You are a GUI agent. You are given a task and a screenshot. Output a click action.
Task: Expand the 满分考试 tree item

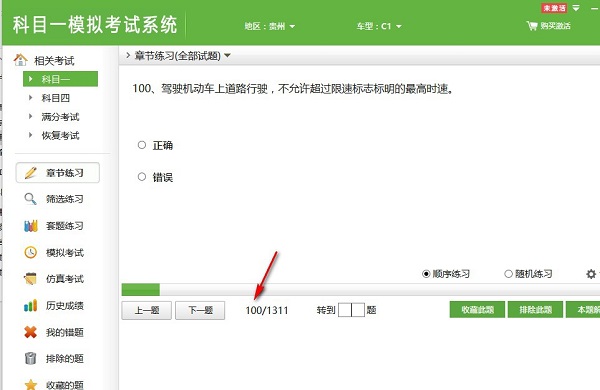coord(31,116)
